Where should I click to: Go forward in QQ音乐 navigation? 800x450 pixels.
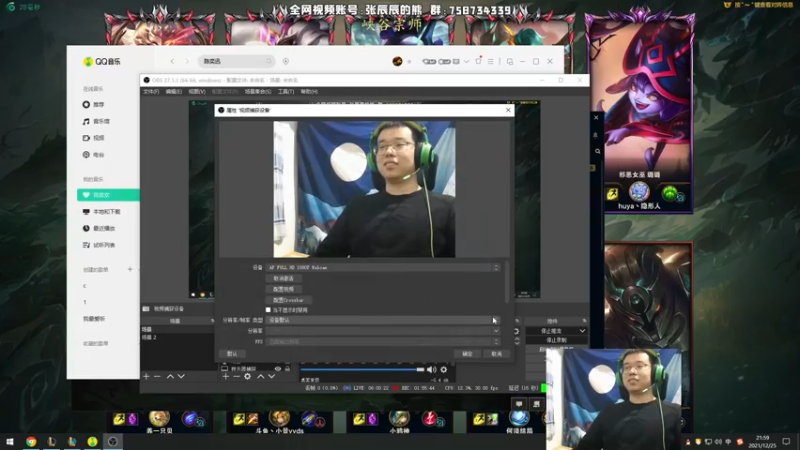(187, 61)
